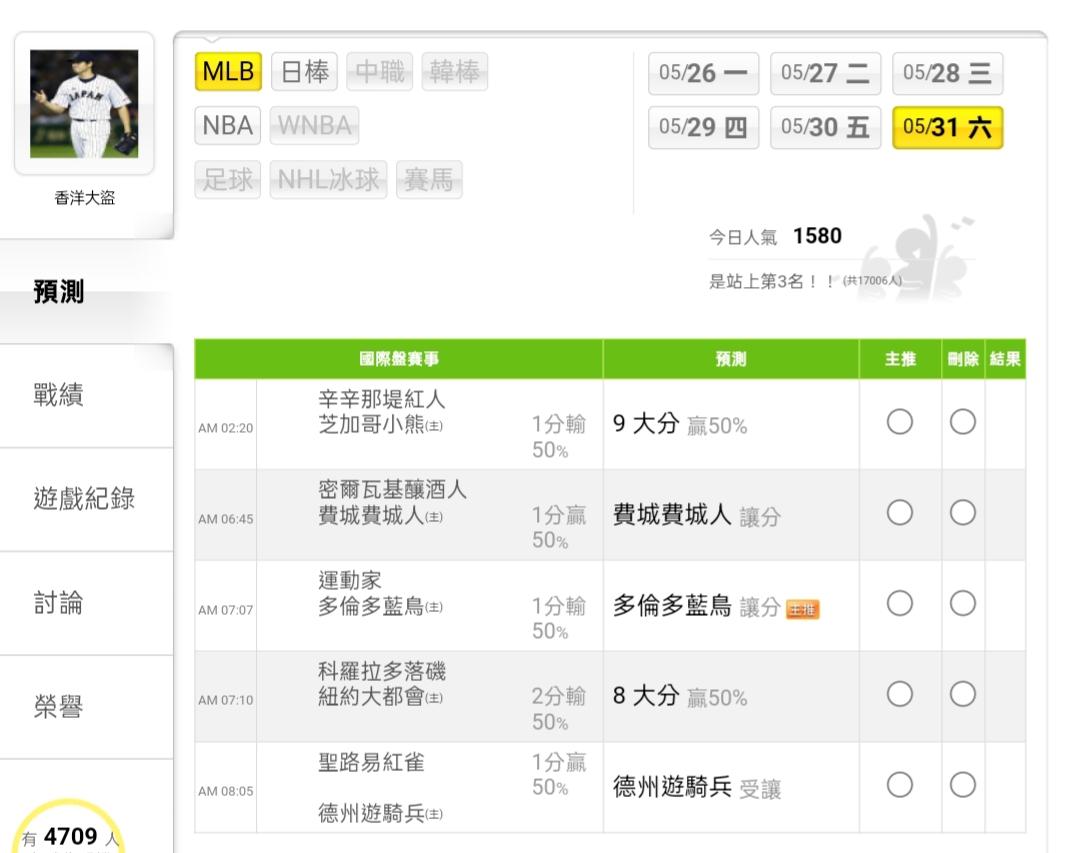Open the 討論 sidebar section
Image resolution: width=1080 pixels, height=853 pixels.
point(86,603)
